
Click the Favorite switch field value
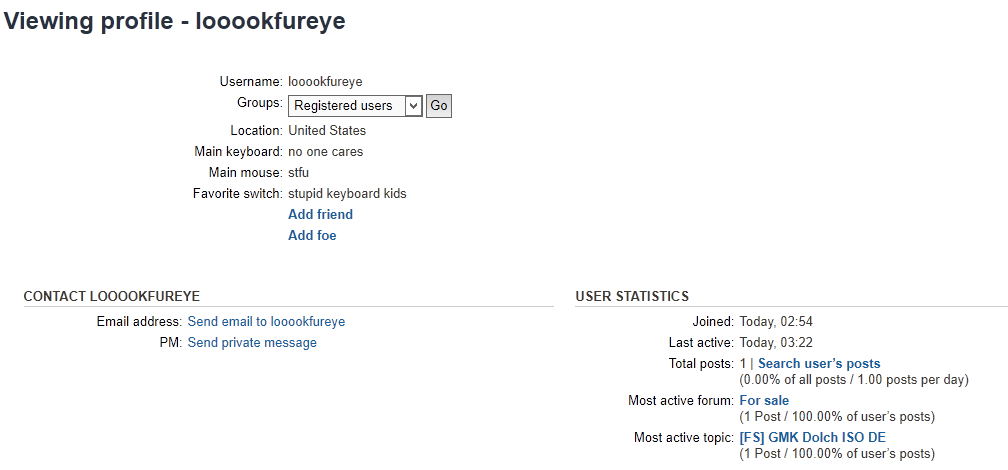(x=347, y=194)
